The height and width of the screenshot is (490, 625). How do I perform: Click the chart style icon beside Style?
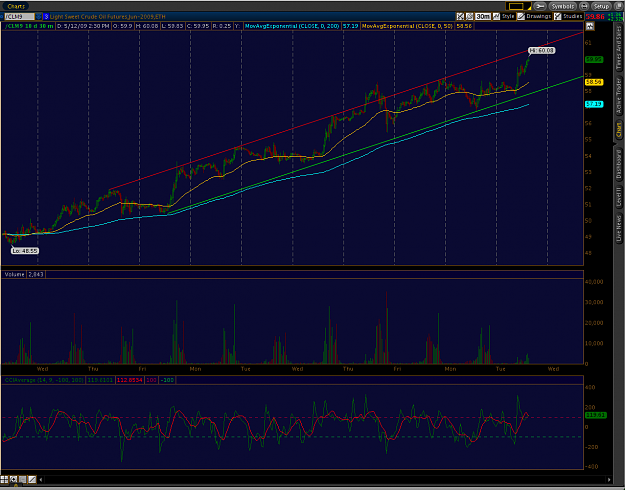point(496,16)
